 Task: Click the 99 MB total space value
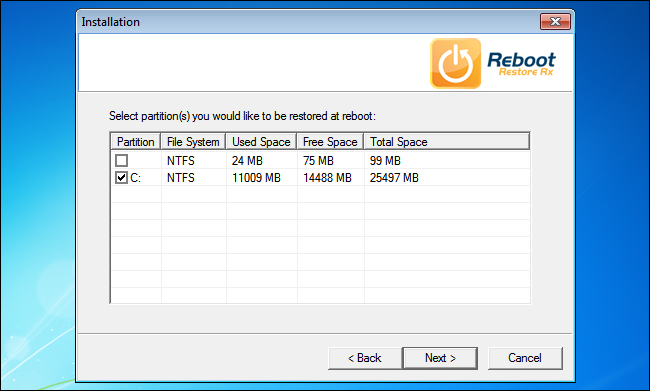pyautogui.click(x=385, y=160)
